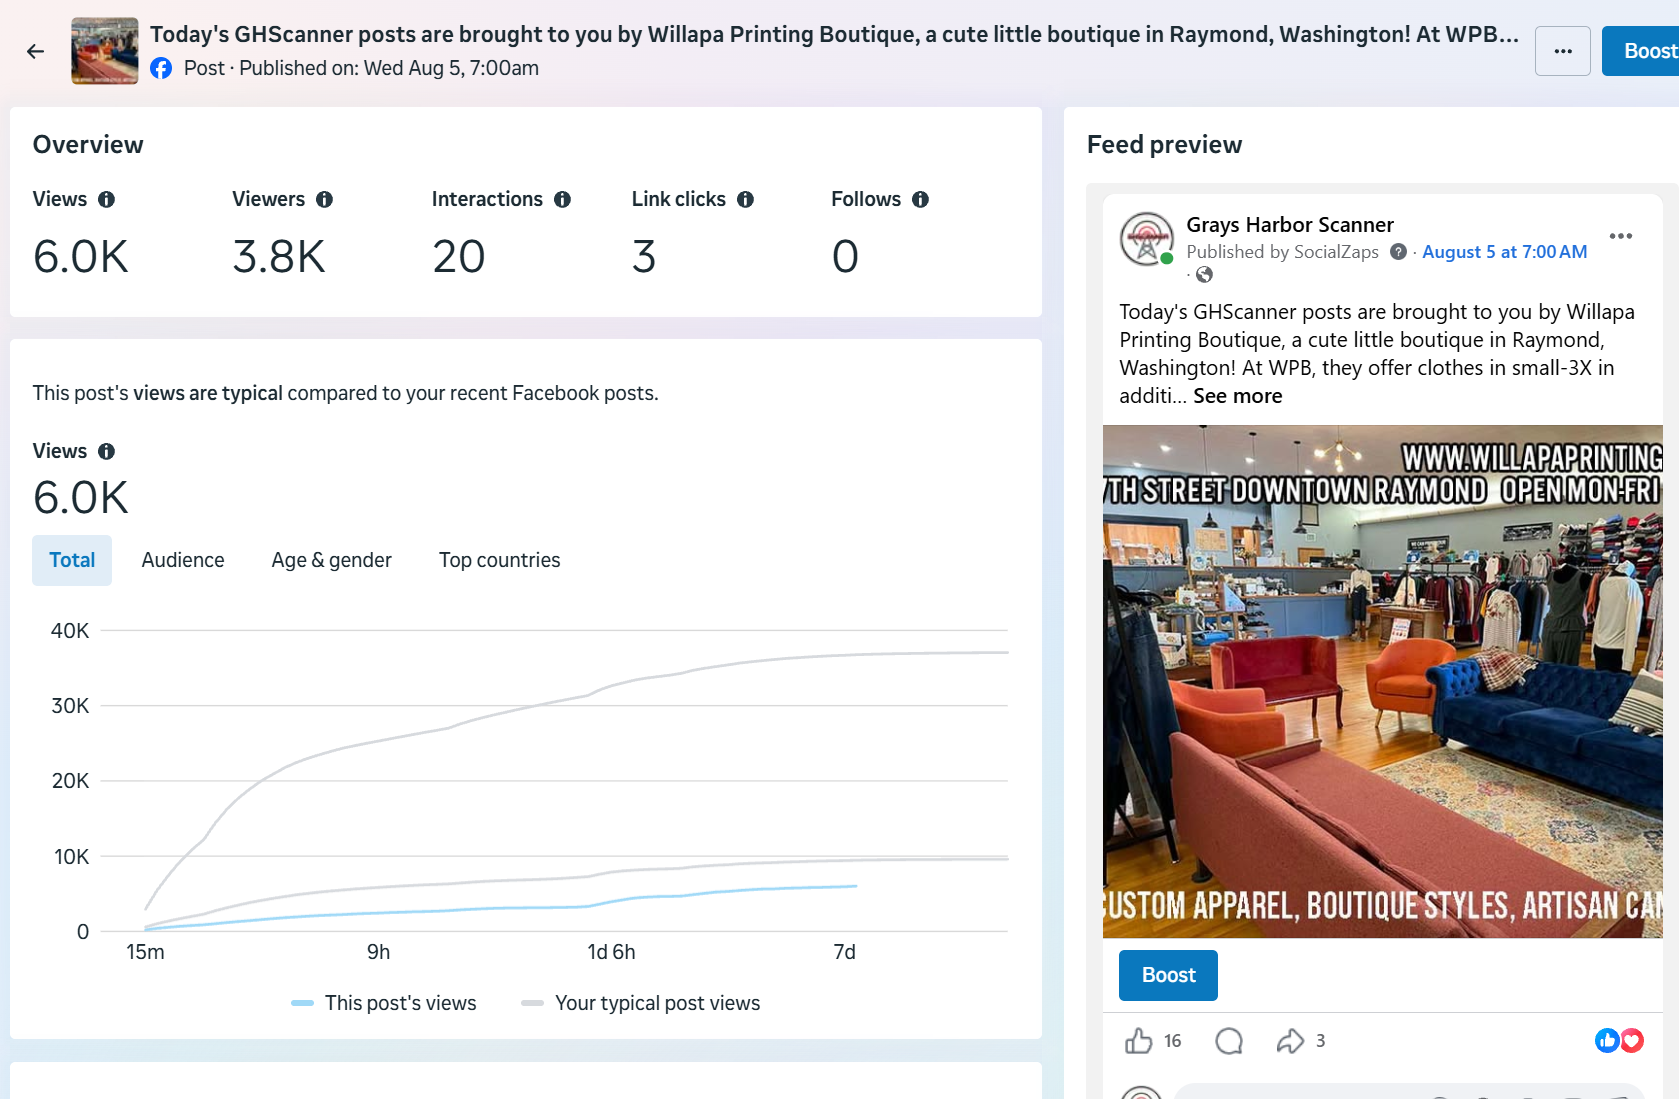Click the 'Your typical post views' legend entry
1679x1099 pixels.
tap(641, 1003)
